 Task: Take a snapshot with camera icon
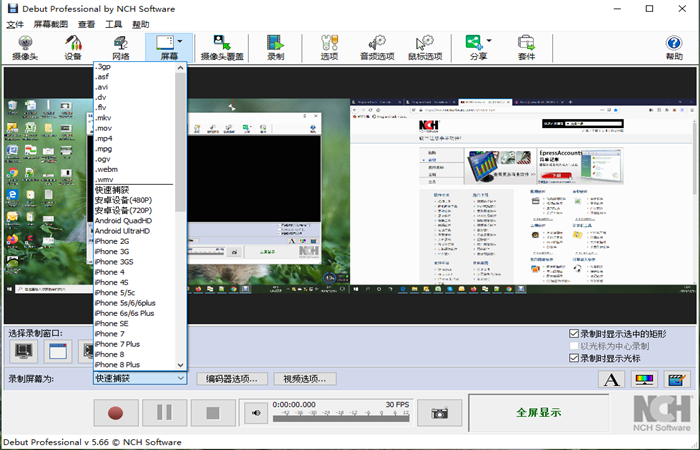pyautogui.click(x=439, y=413)
